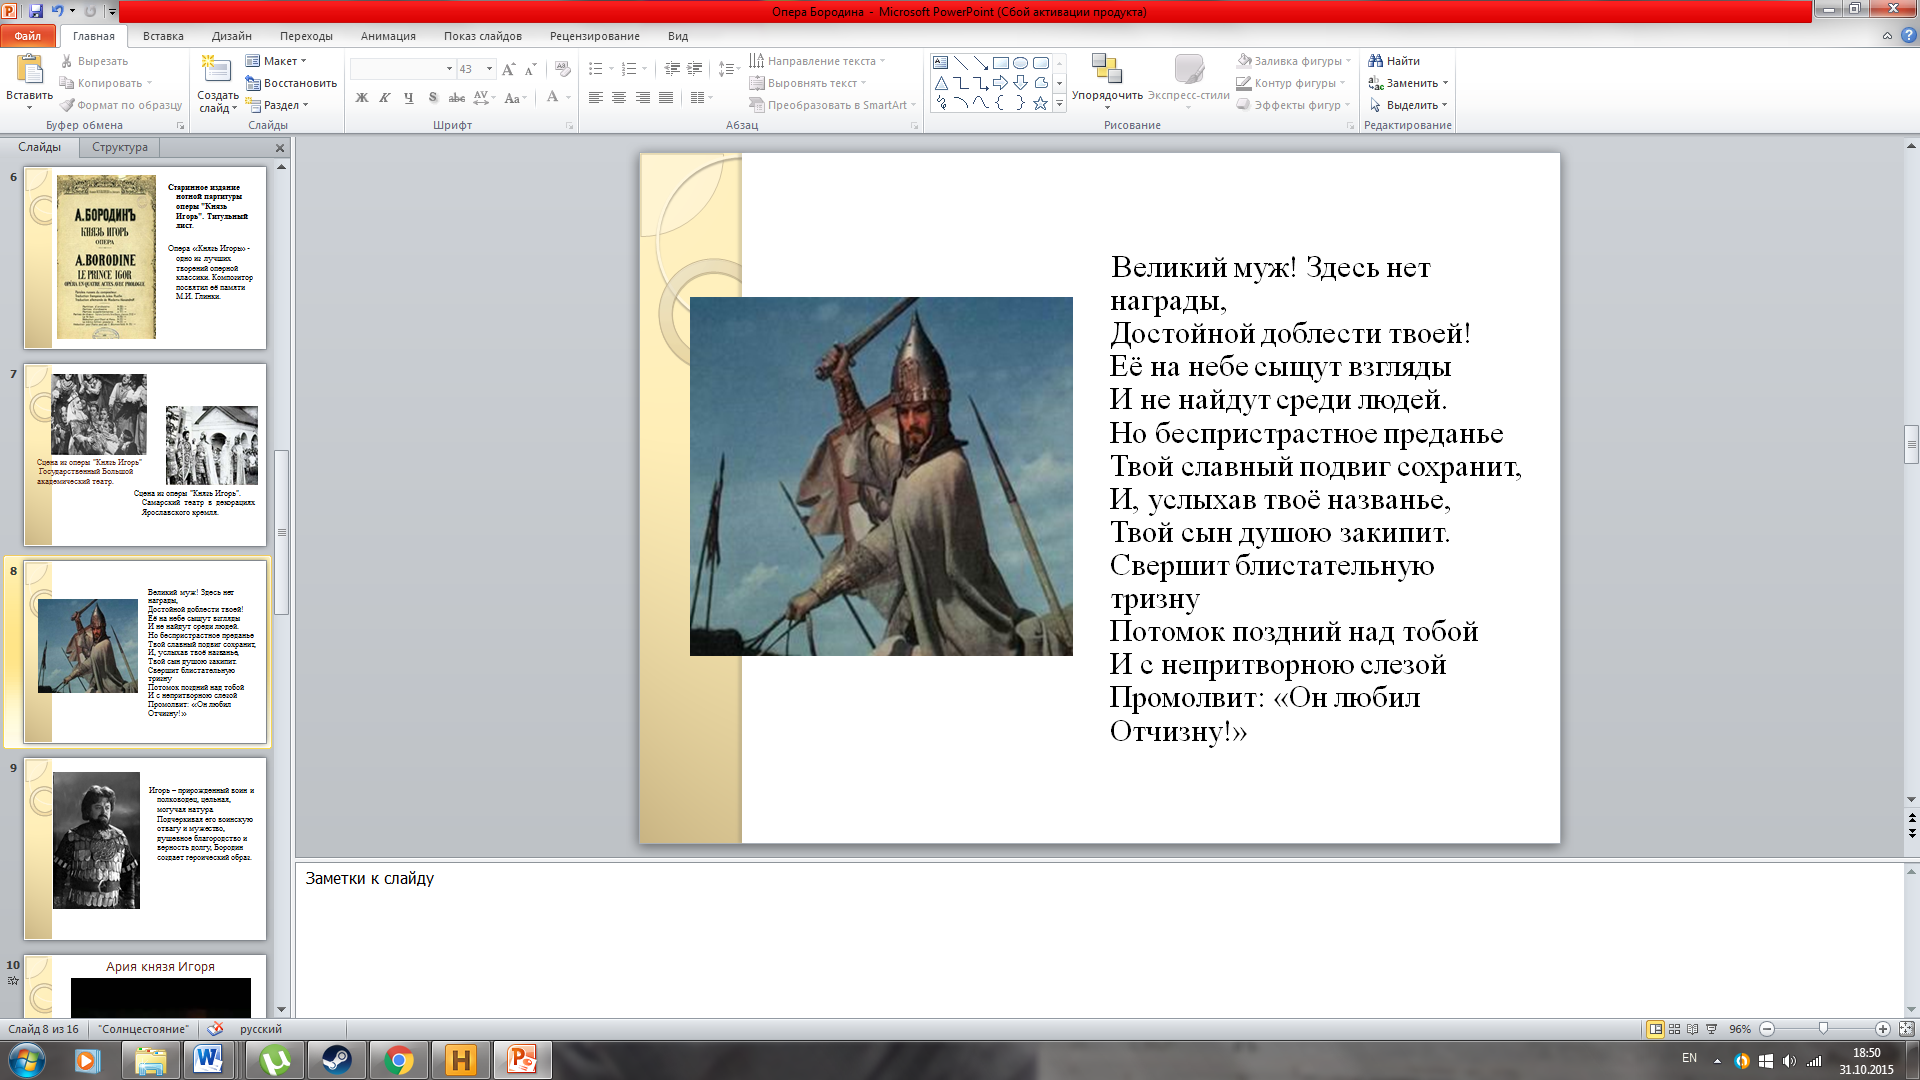Open Microsoft Word from the taskbar
This screenshot has height=1080, width=1920.
[209, 1060]
